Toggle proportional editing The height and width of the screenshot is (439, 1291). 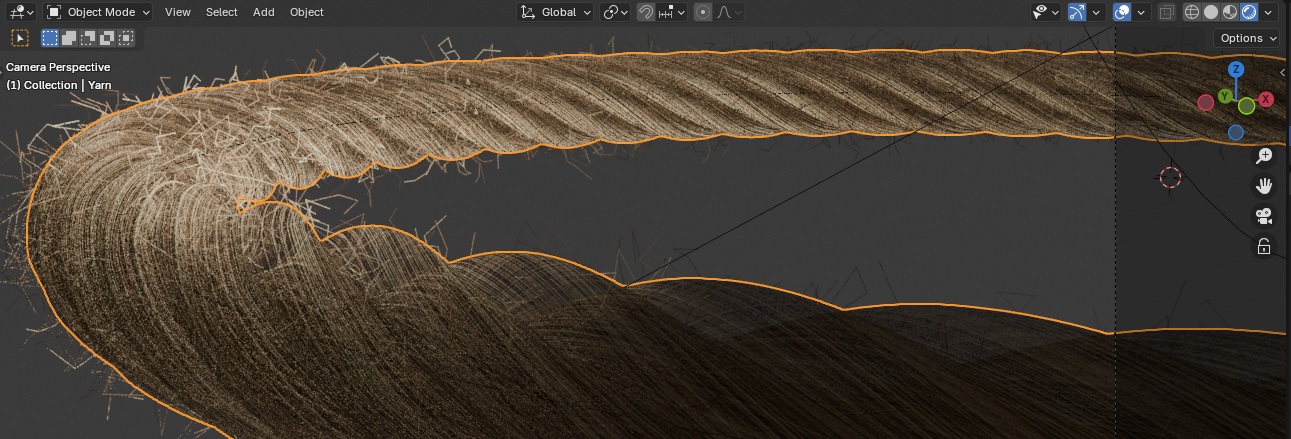pos(703,12)
